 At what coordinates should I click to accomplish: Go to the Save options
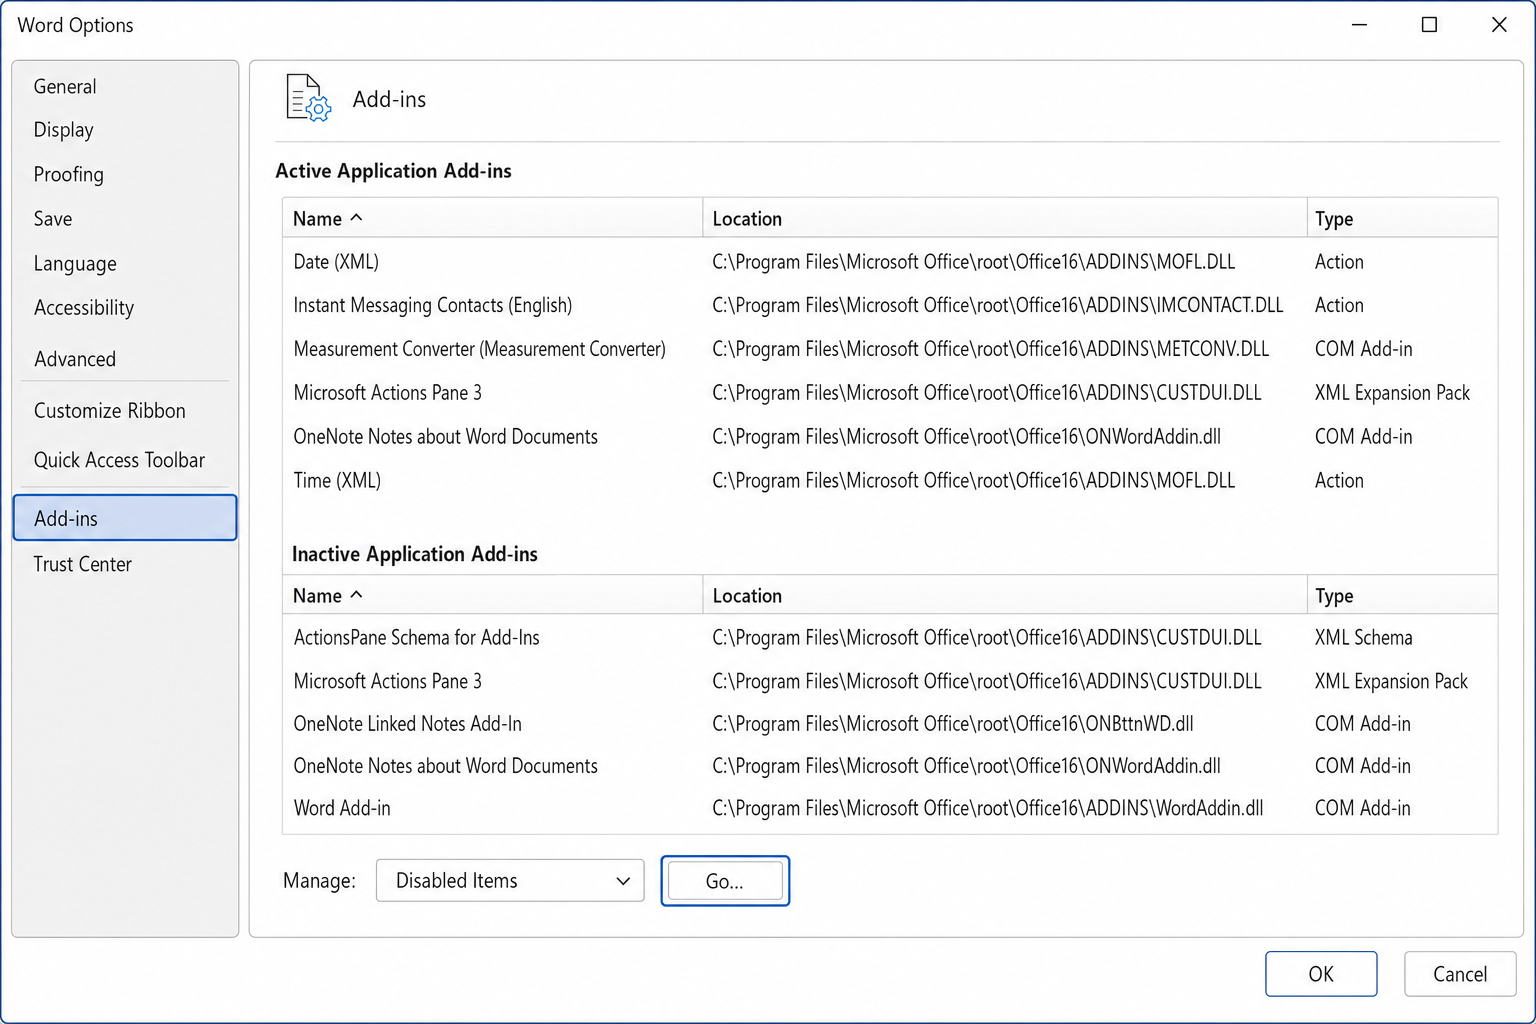point(52,219)
